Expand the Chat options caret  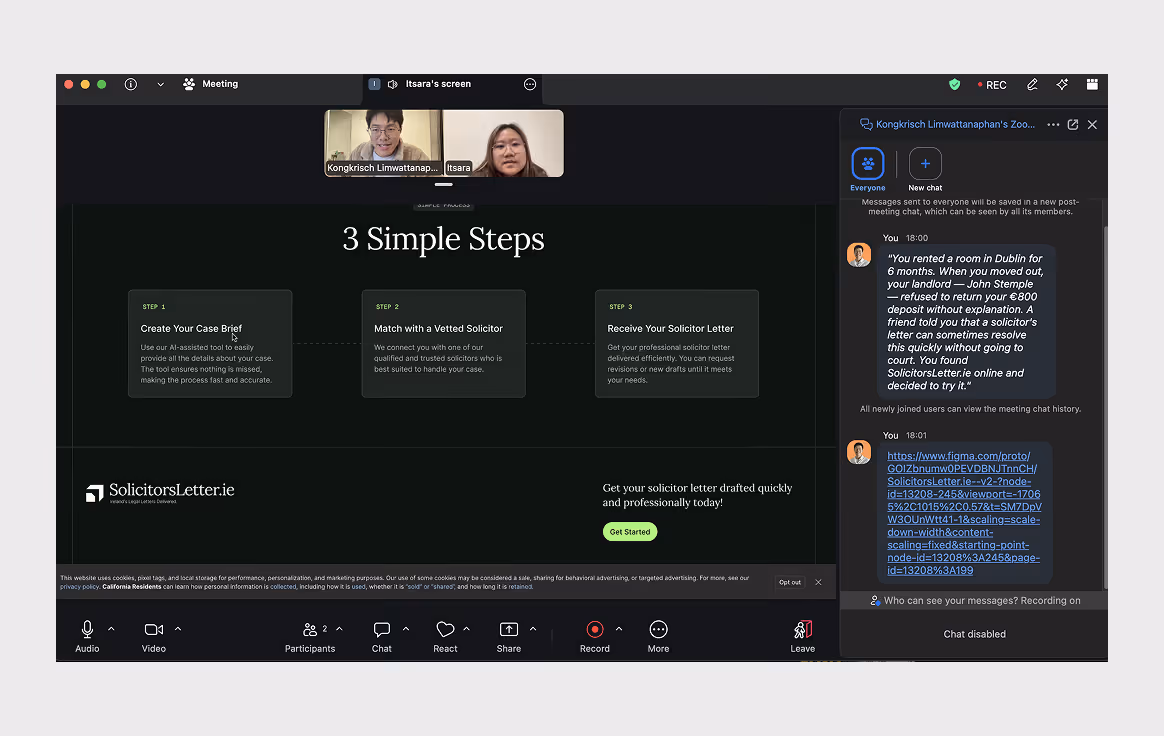(x=406, y=629)
